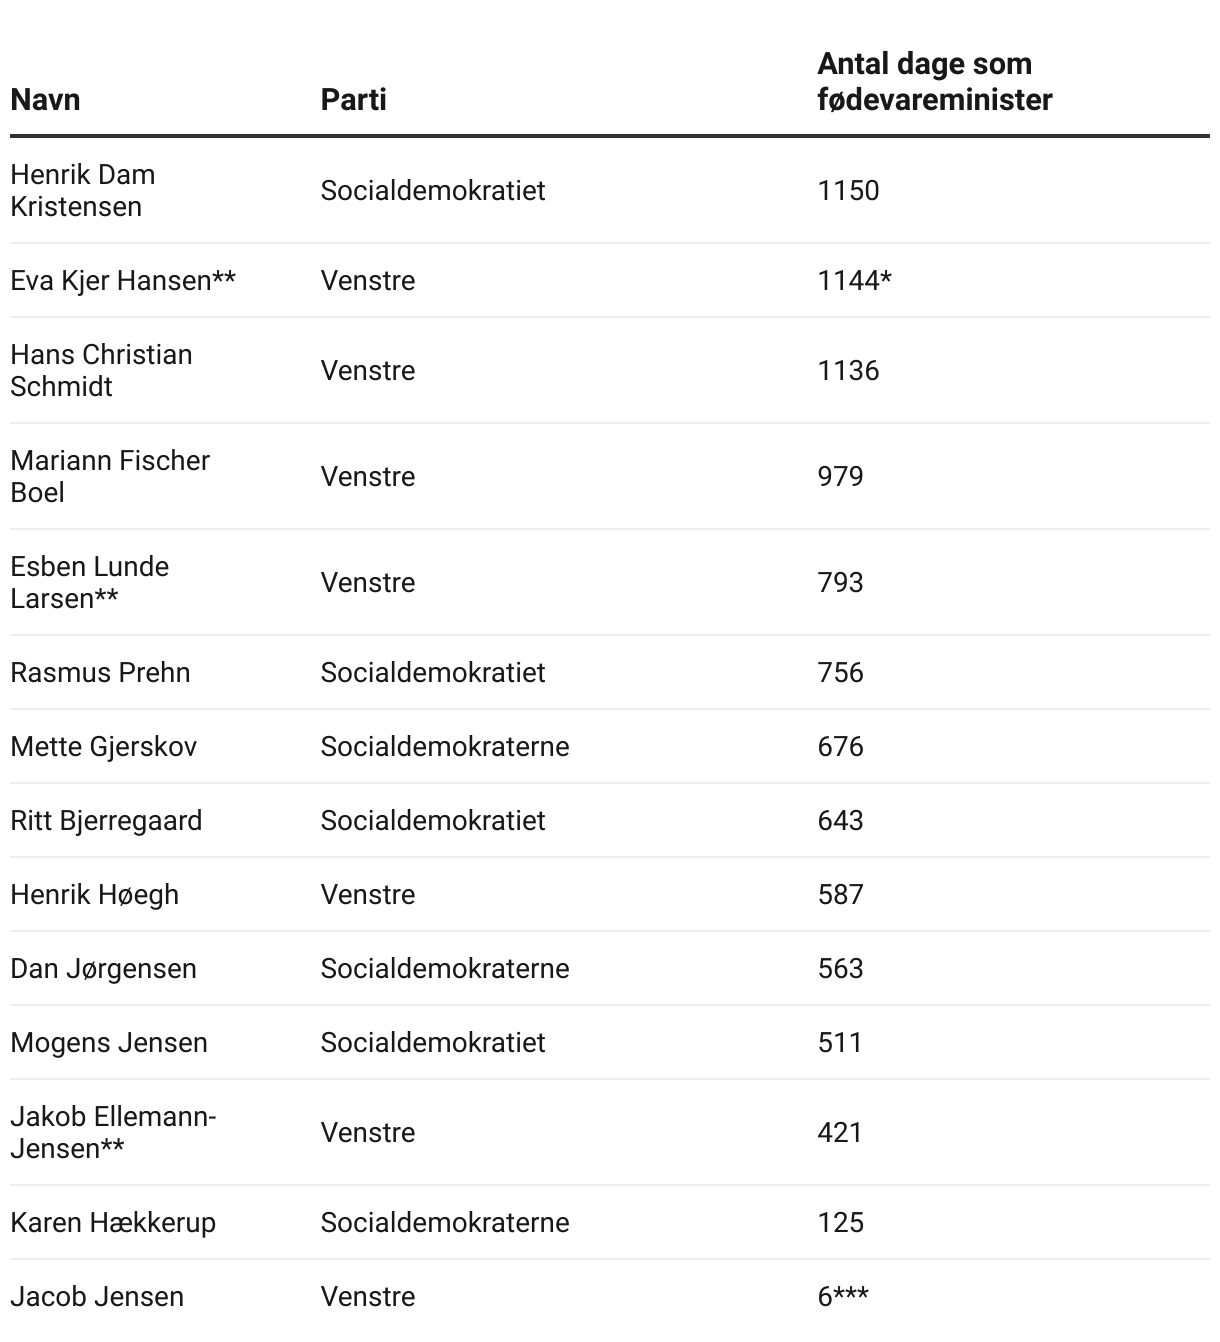
Task: Select Esben Lunde Larsen's name
Action: (x=90, y=582)
